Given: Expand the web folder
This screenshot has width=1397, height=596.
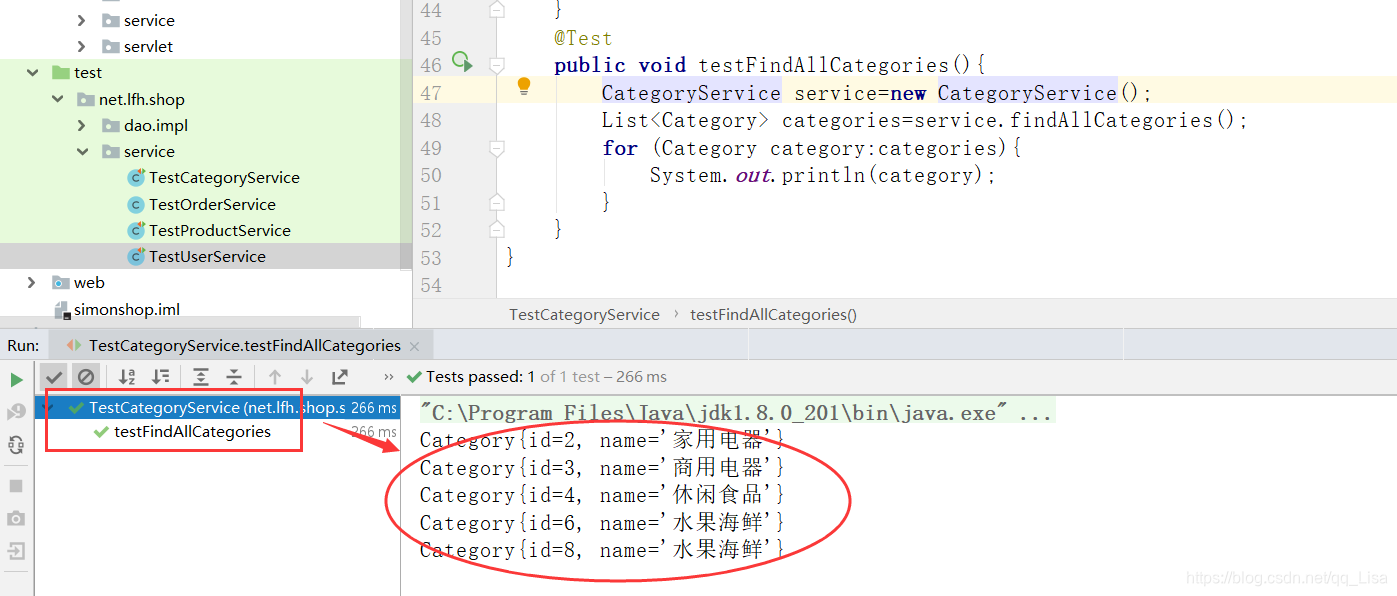Looking at the screenshot, I should click(x=33, y=283).
